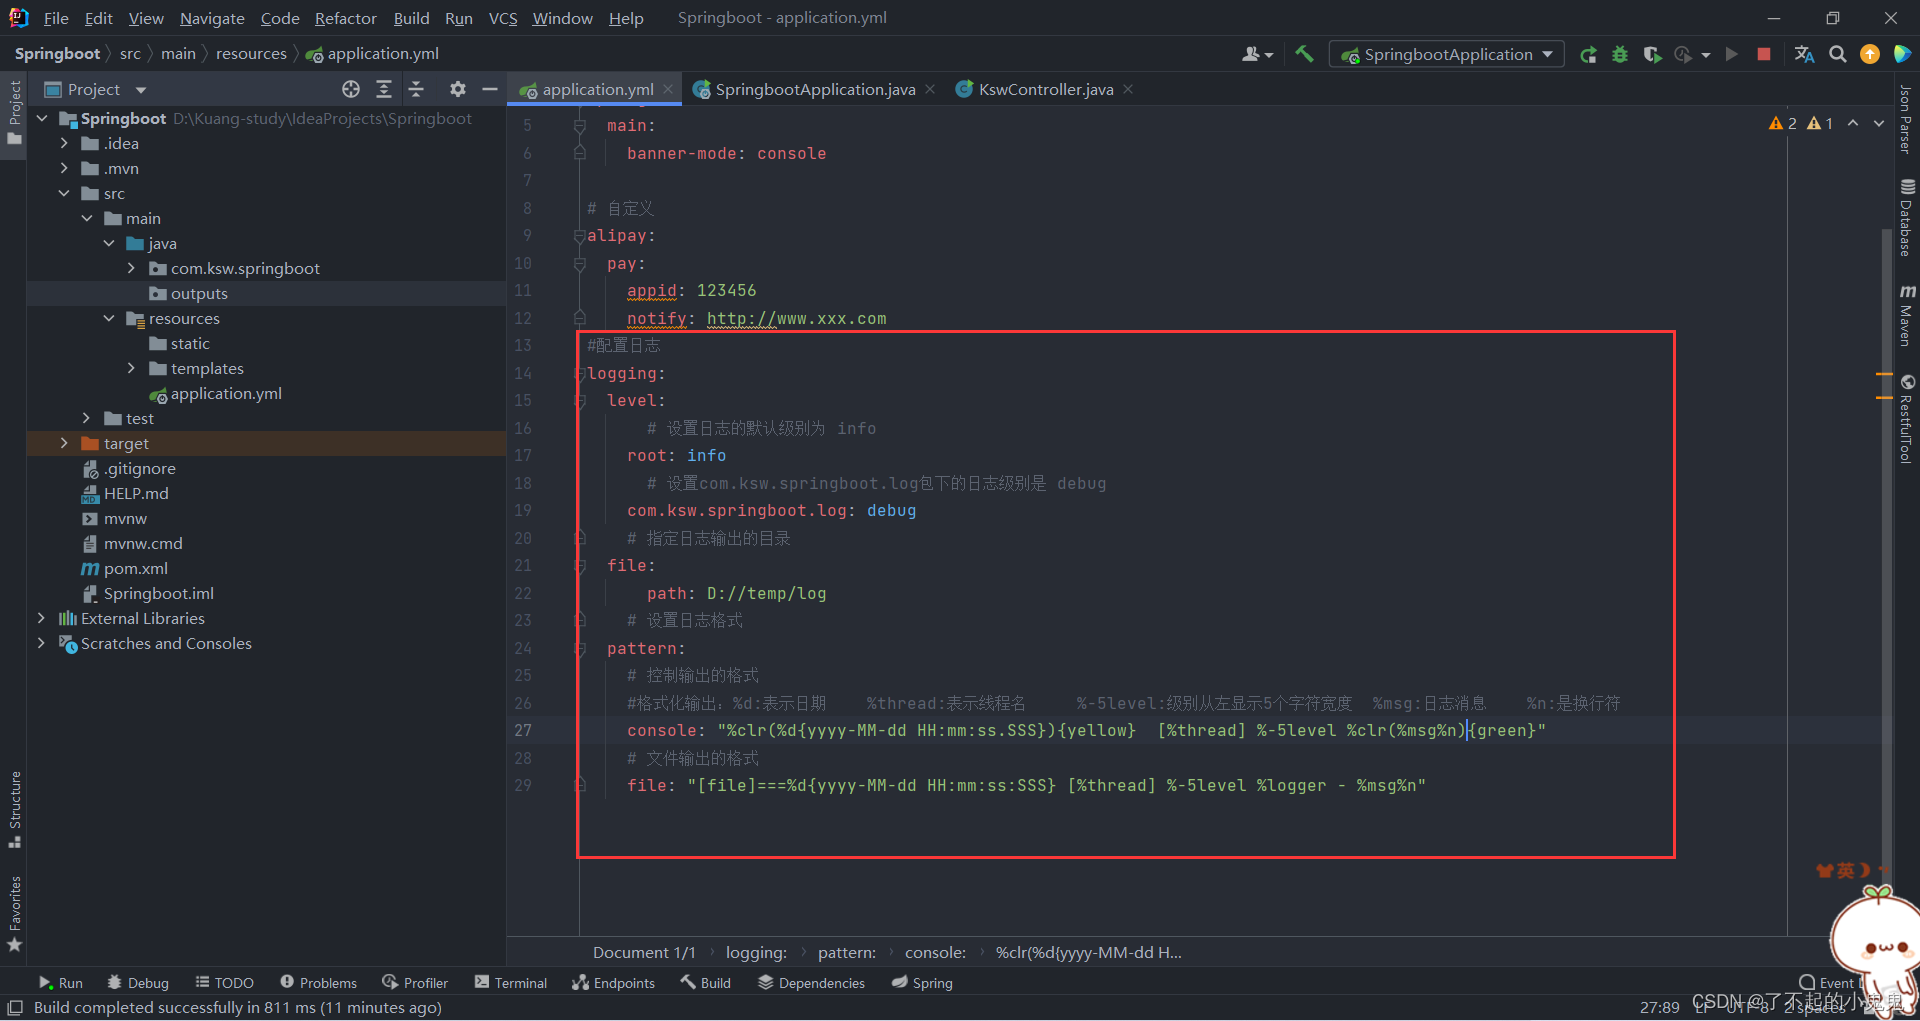Screen dimensions: 1920x1021
Task: Open the user account icon in toolbar
Action: tap(1257, 54)
